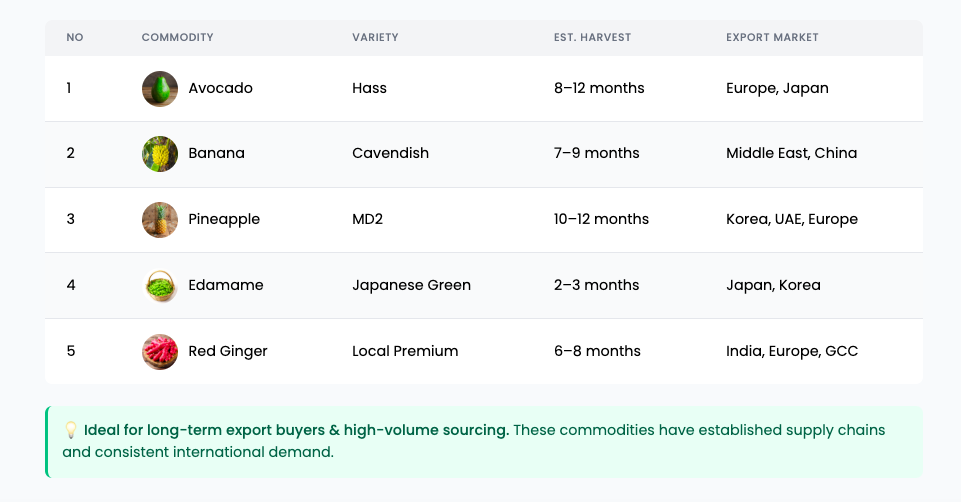The height and width of the screenshot is (502, 961).
Task: Click the Cavendish variety text
Action: coord(390,153)
